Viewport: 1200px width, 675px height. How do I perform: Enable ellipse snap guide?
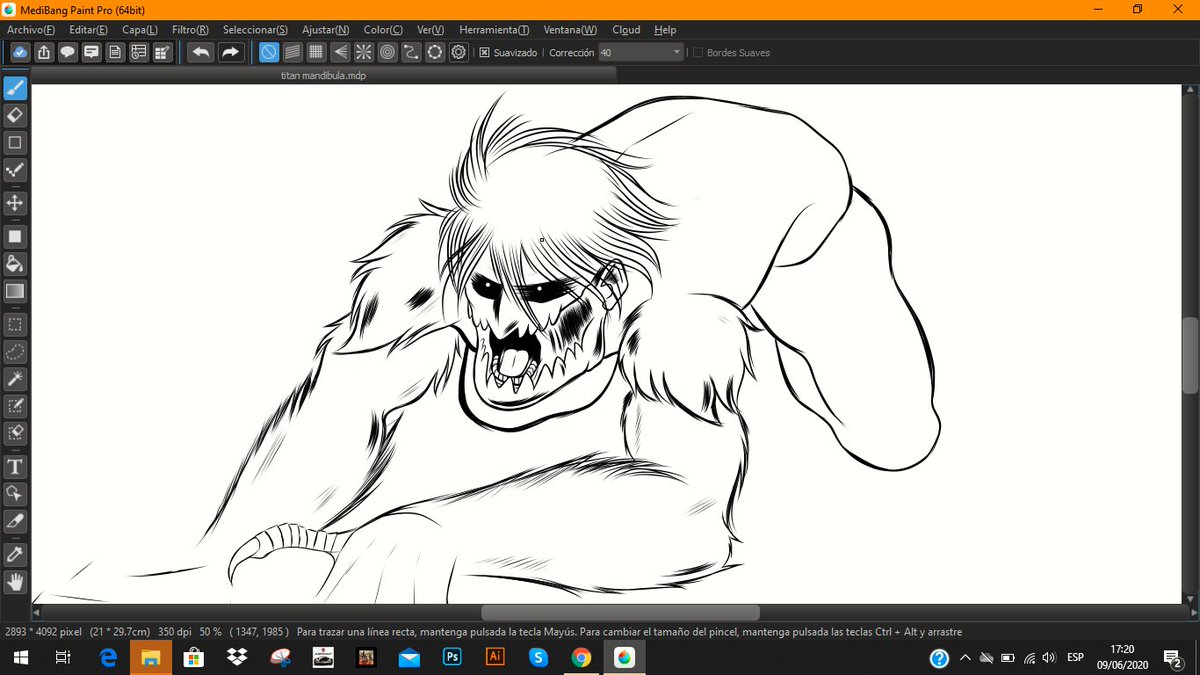(x=435, y=52)
